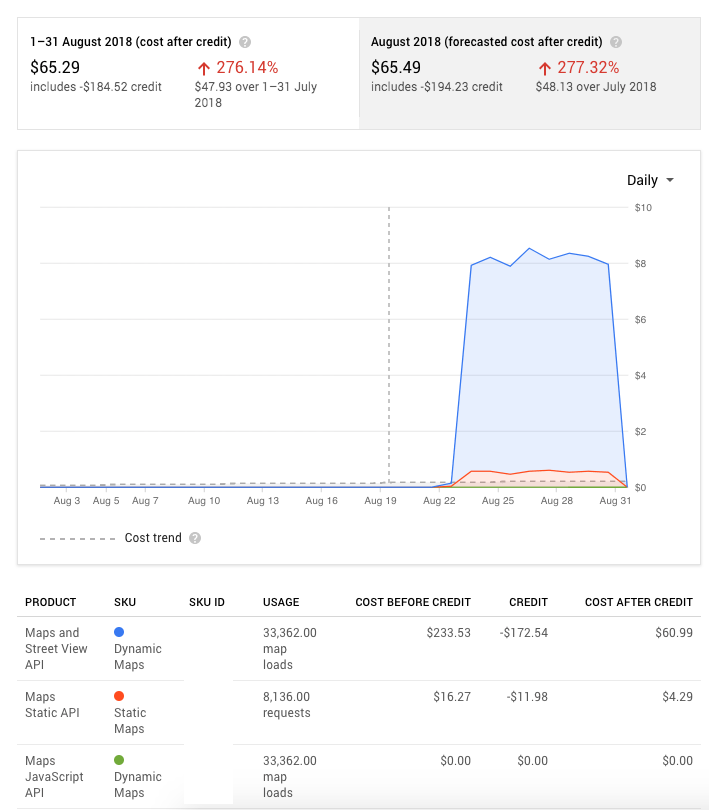This screenshot has width=709, height=810.
Task: Click help icon beside actual cost after credit
Action: point(245,42)
